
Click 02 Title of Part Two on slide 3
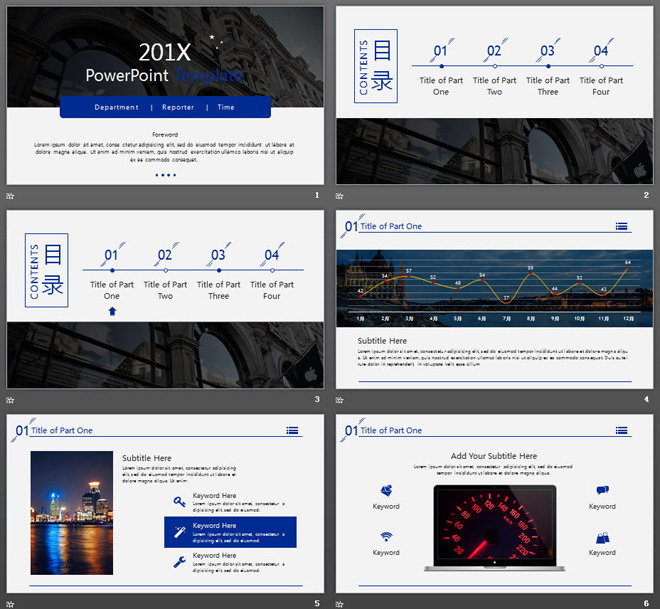click(x=165, y=271)
